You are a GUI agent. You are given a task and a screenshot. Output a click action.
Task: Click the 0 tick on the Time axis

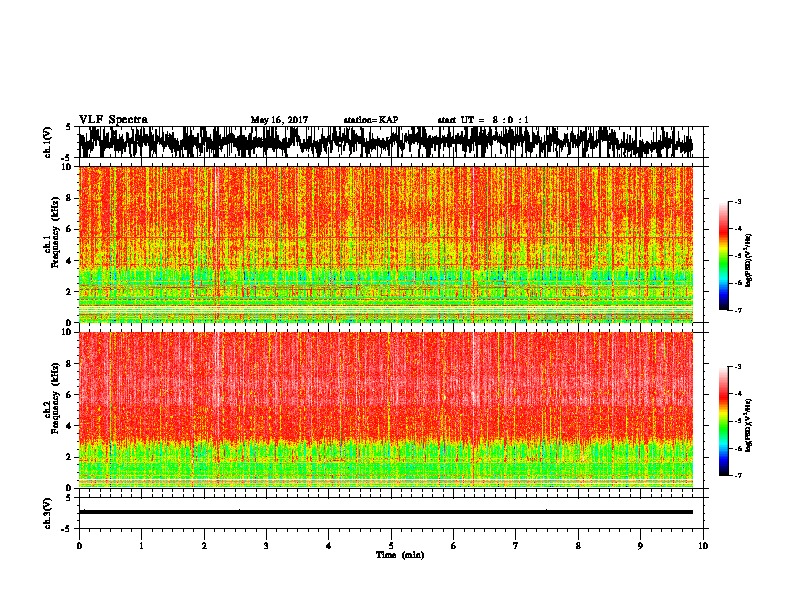click(x=79, y=546)
